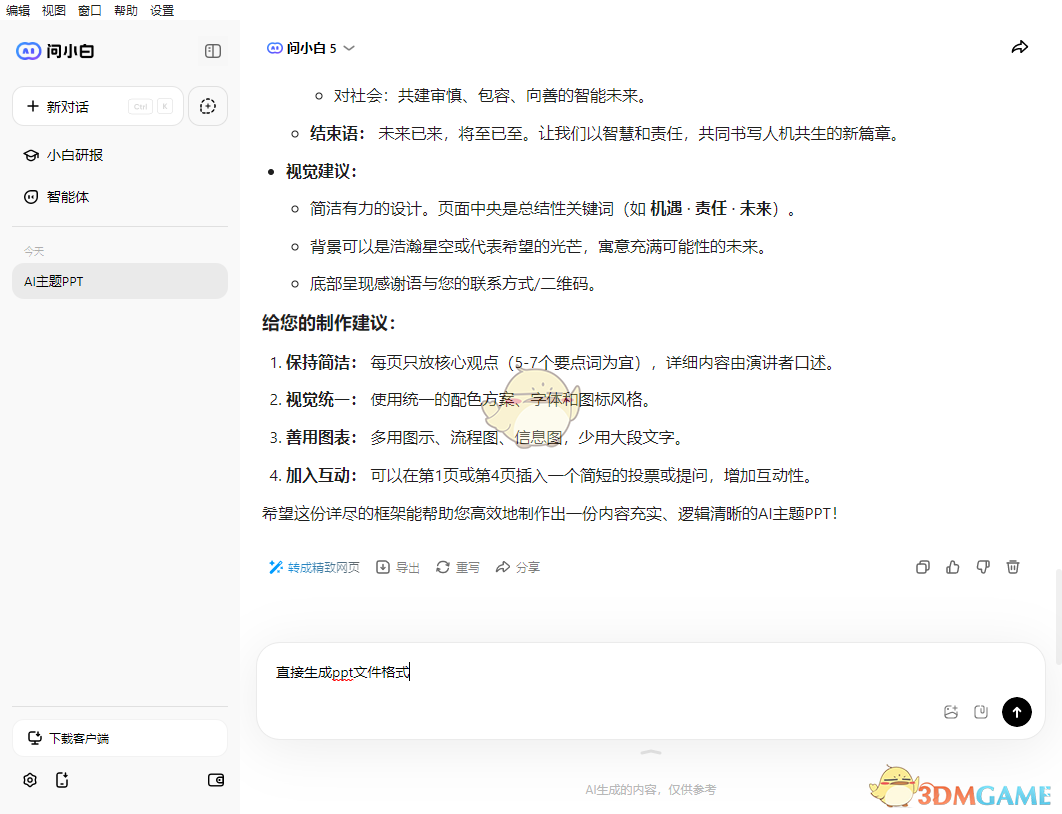Copy the AI response to clipboard
The image size is (1062, 814).
tap(922, 567)
